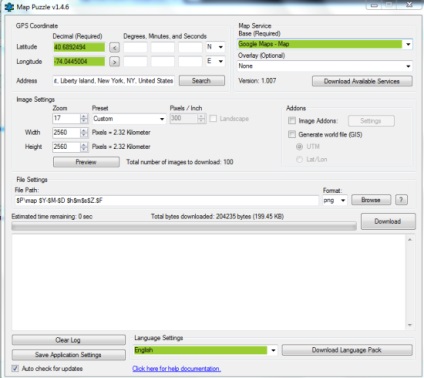Click the Search address button
The height and width of the screenshot is (378, 424).
(x=202, y=81)
